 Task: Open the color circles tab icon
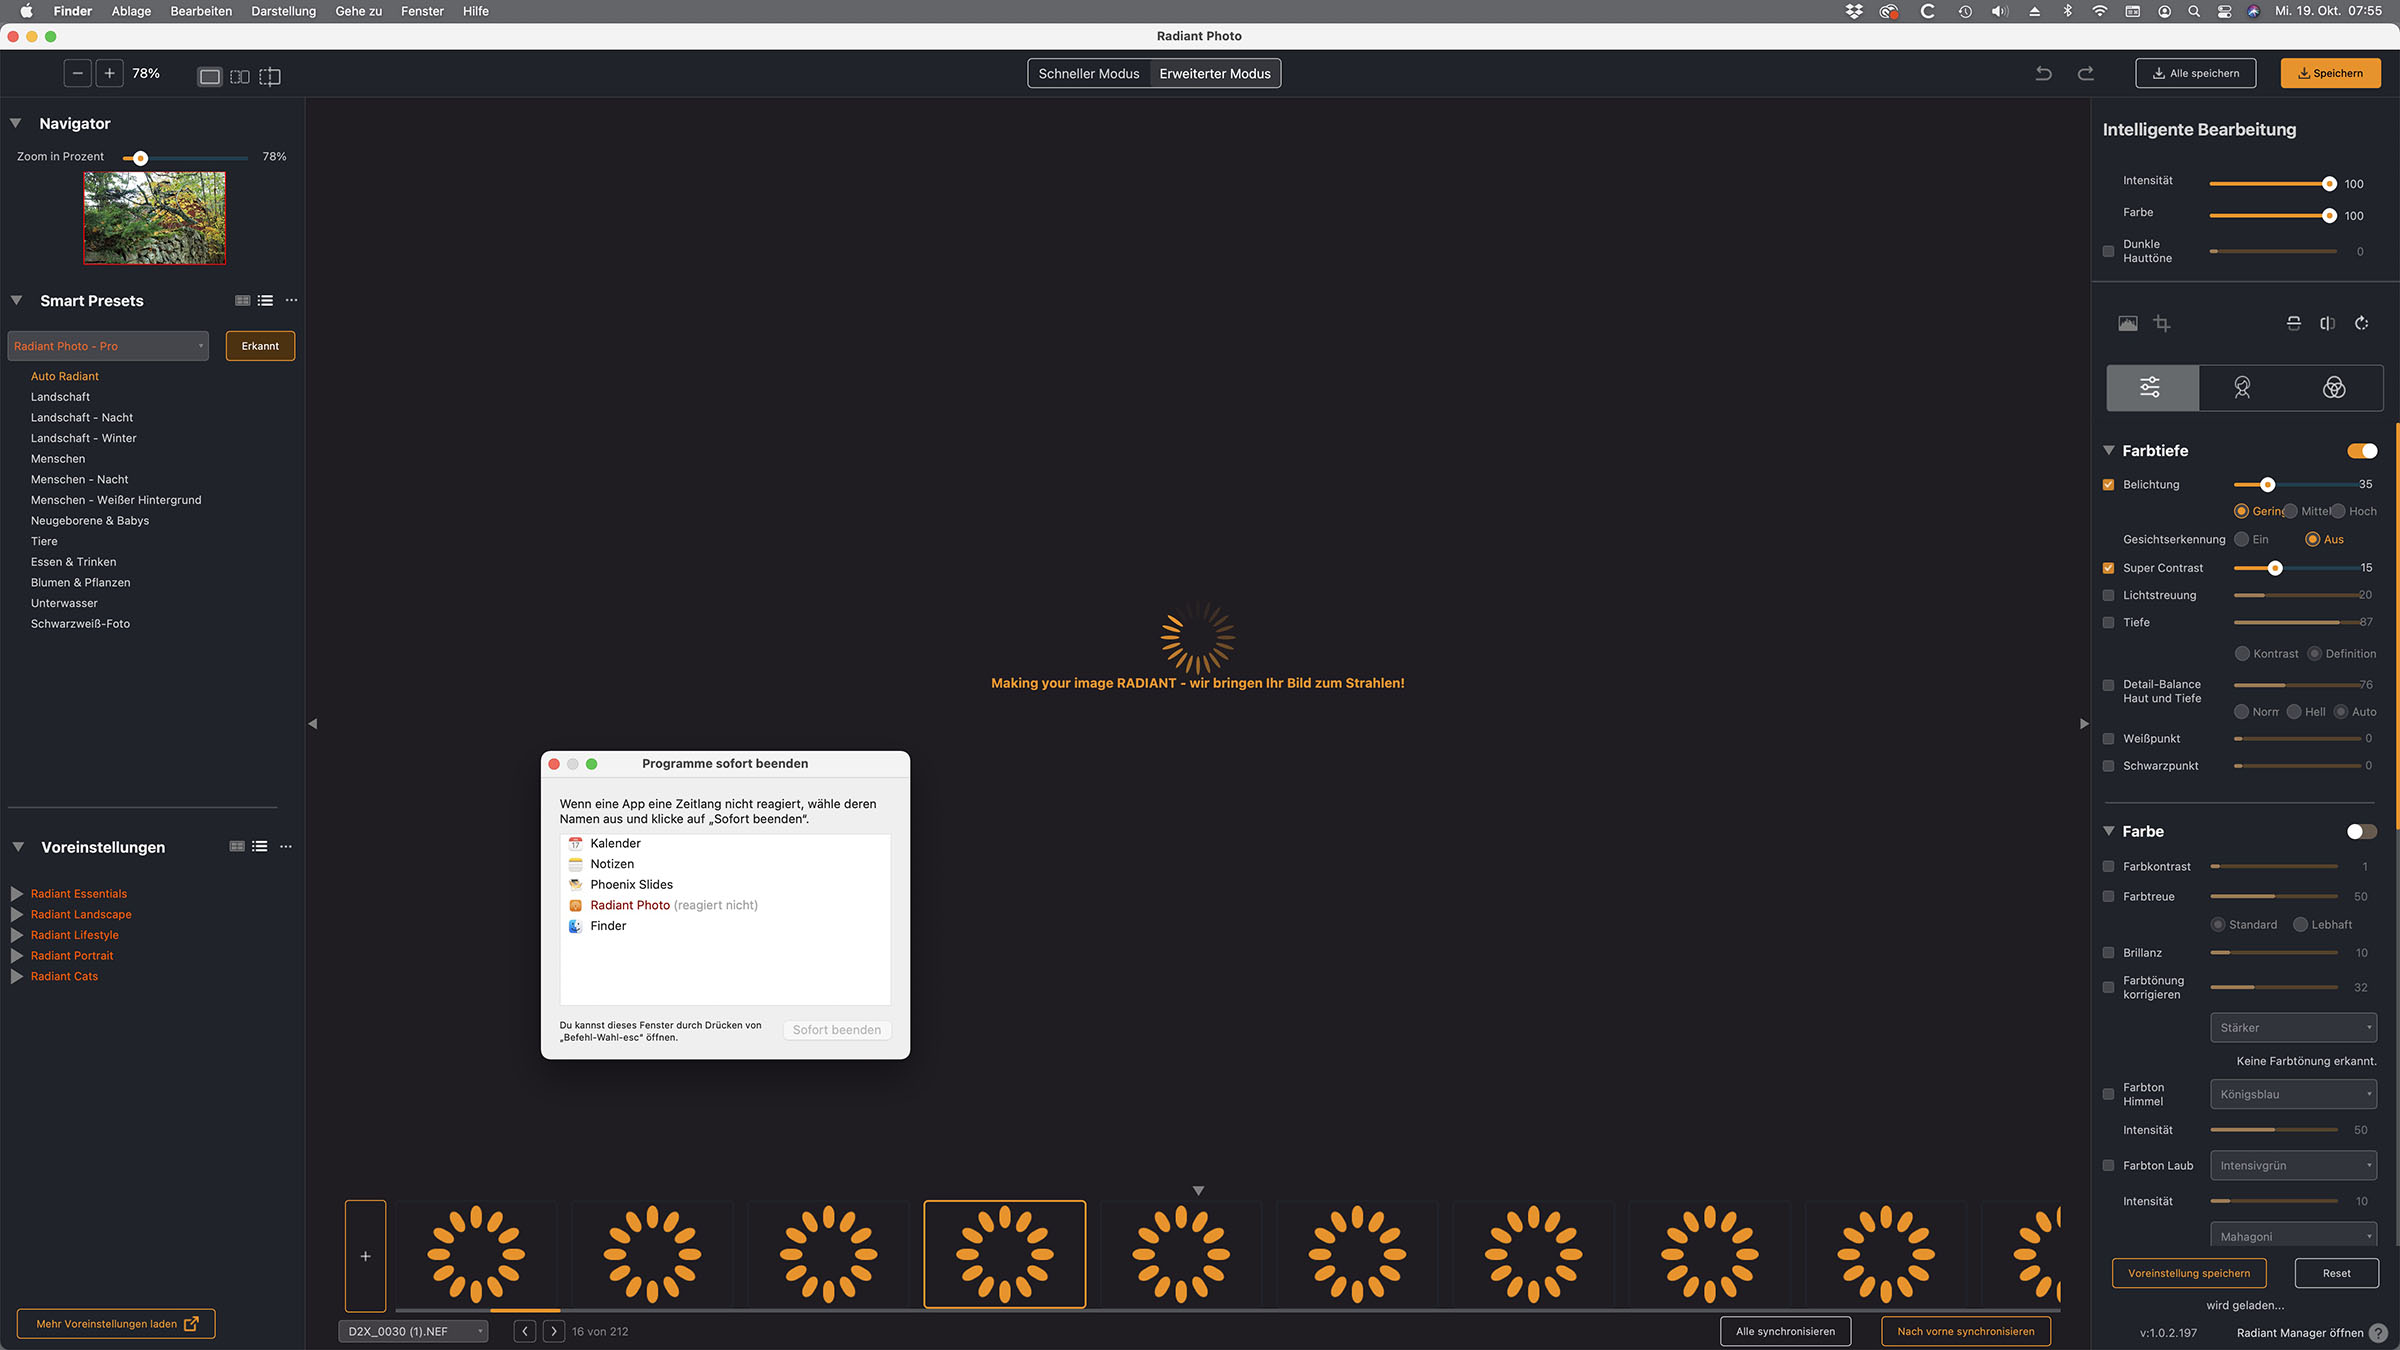(x=2334, y=388)
